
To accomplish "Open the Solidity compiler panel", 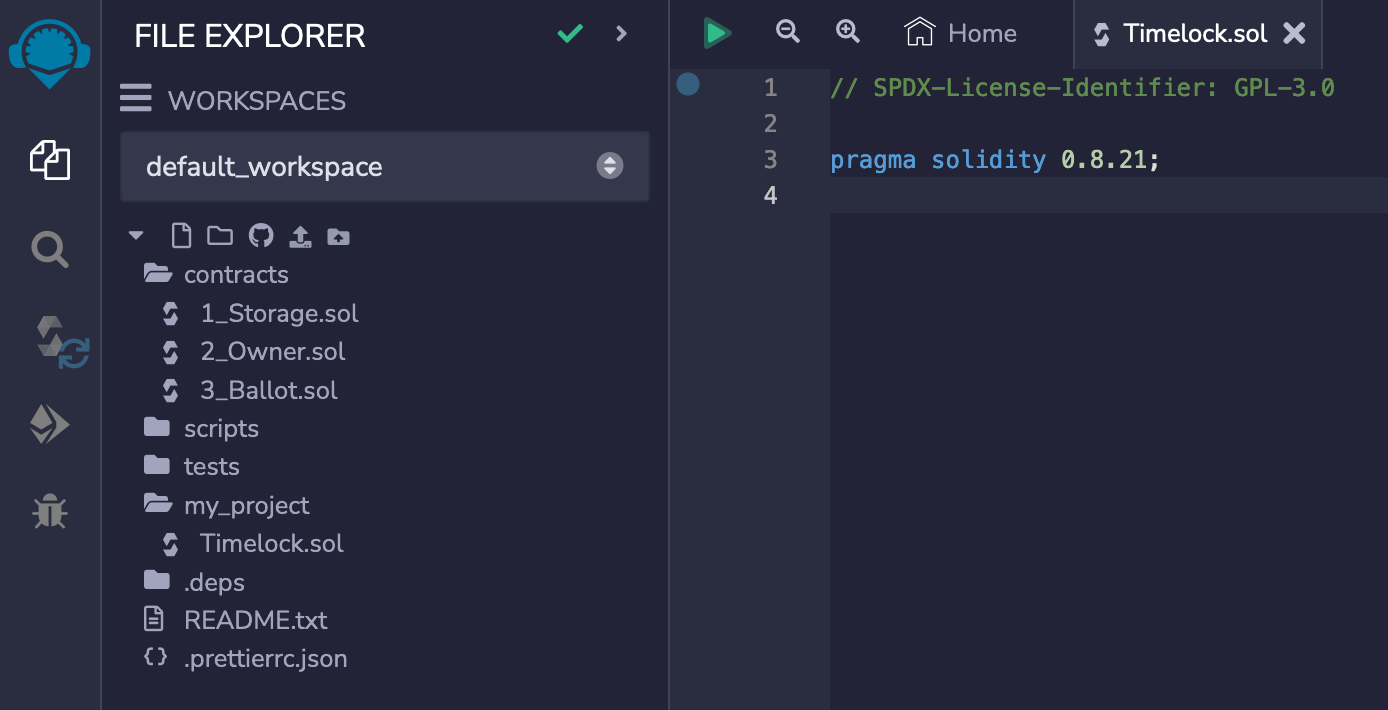I will coord(49,340).
